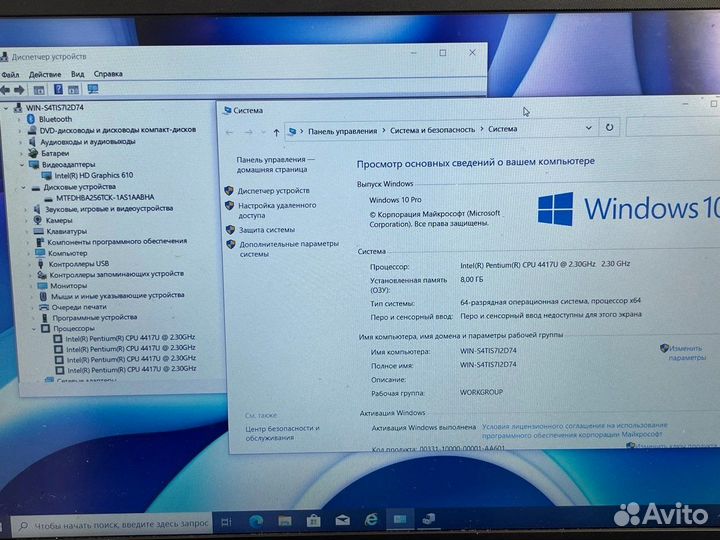Collapse the Видеоадаптеры node

(x=22, y=164)
